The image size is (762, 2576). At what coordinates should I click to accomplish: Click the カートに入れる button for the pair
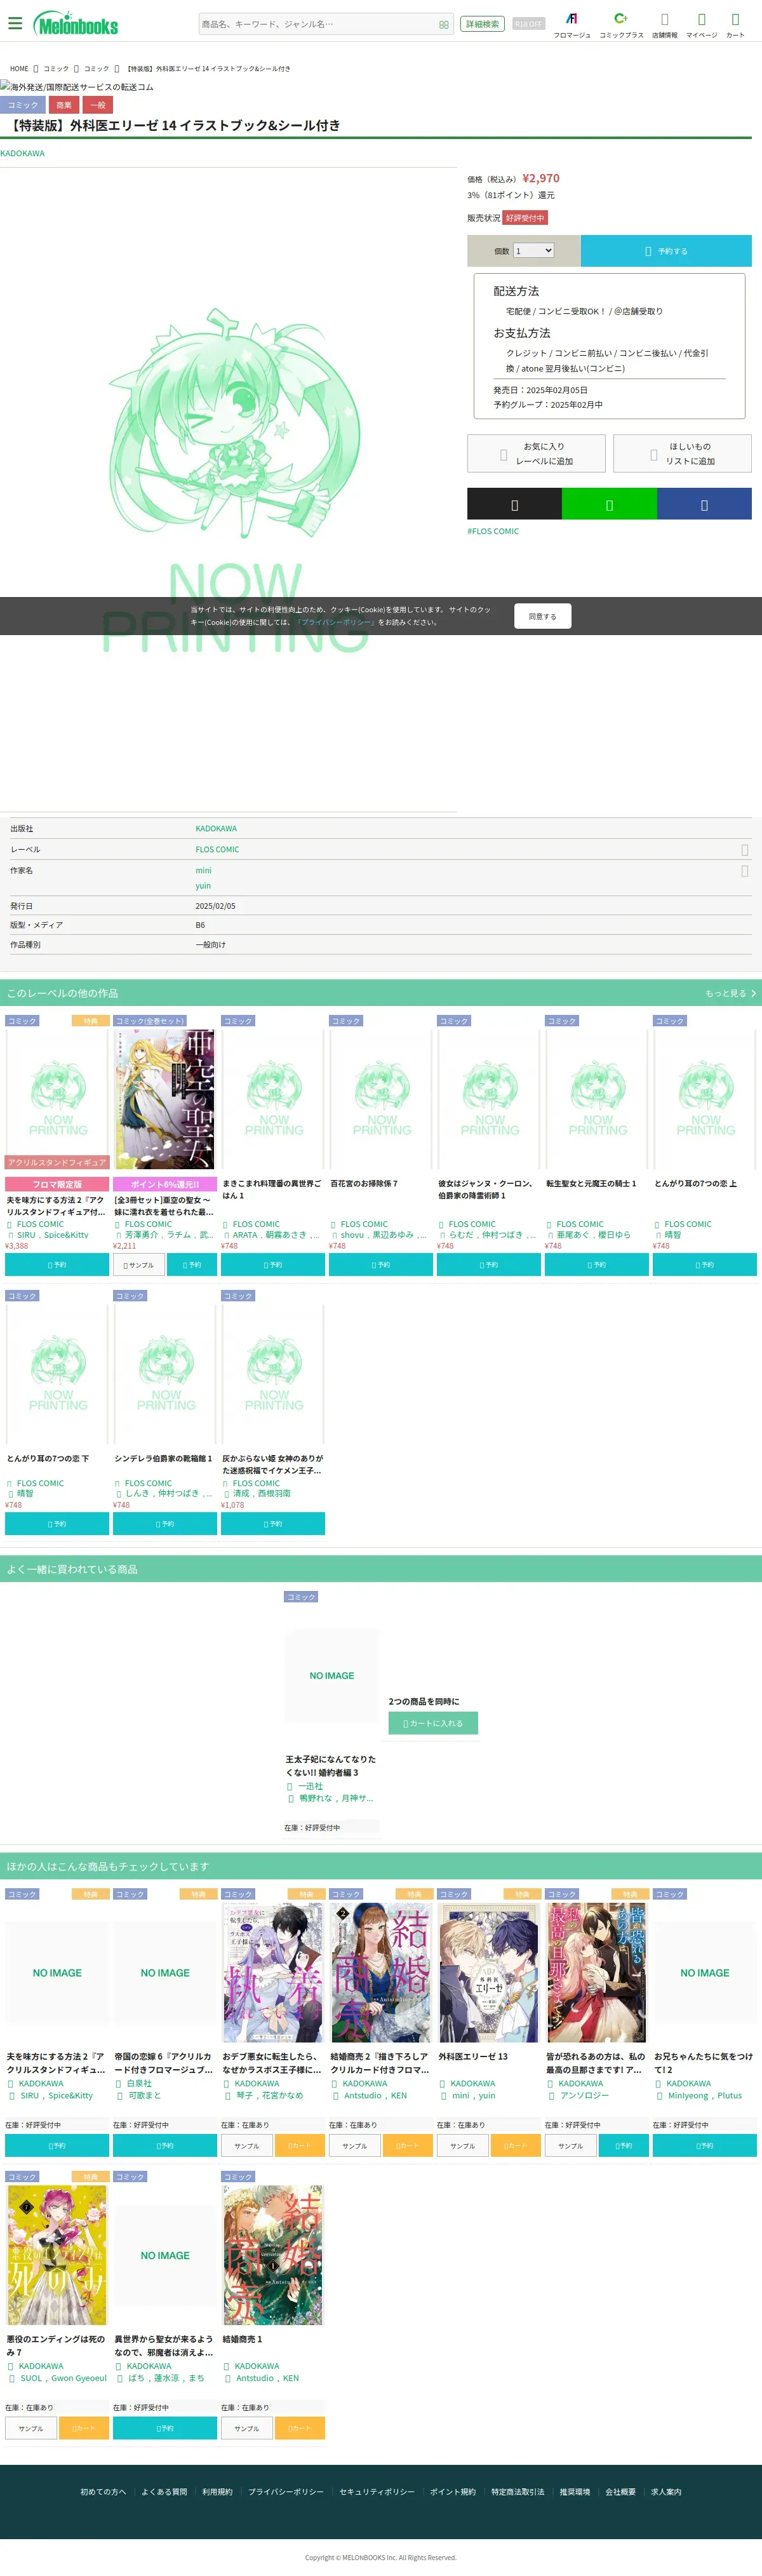(433, 1723)
